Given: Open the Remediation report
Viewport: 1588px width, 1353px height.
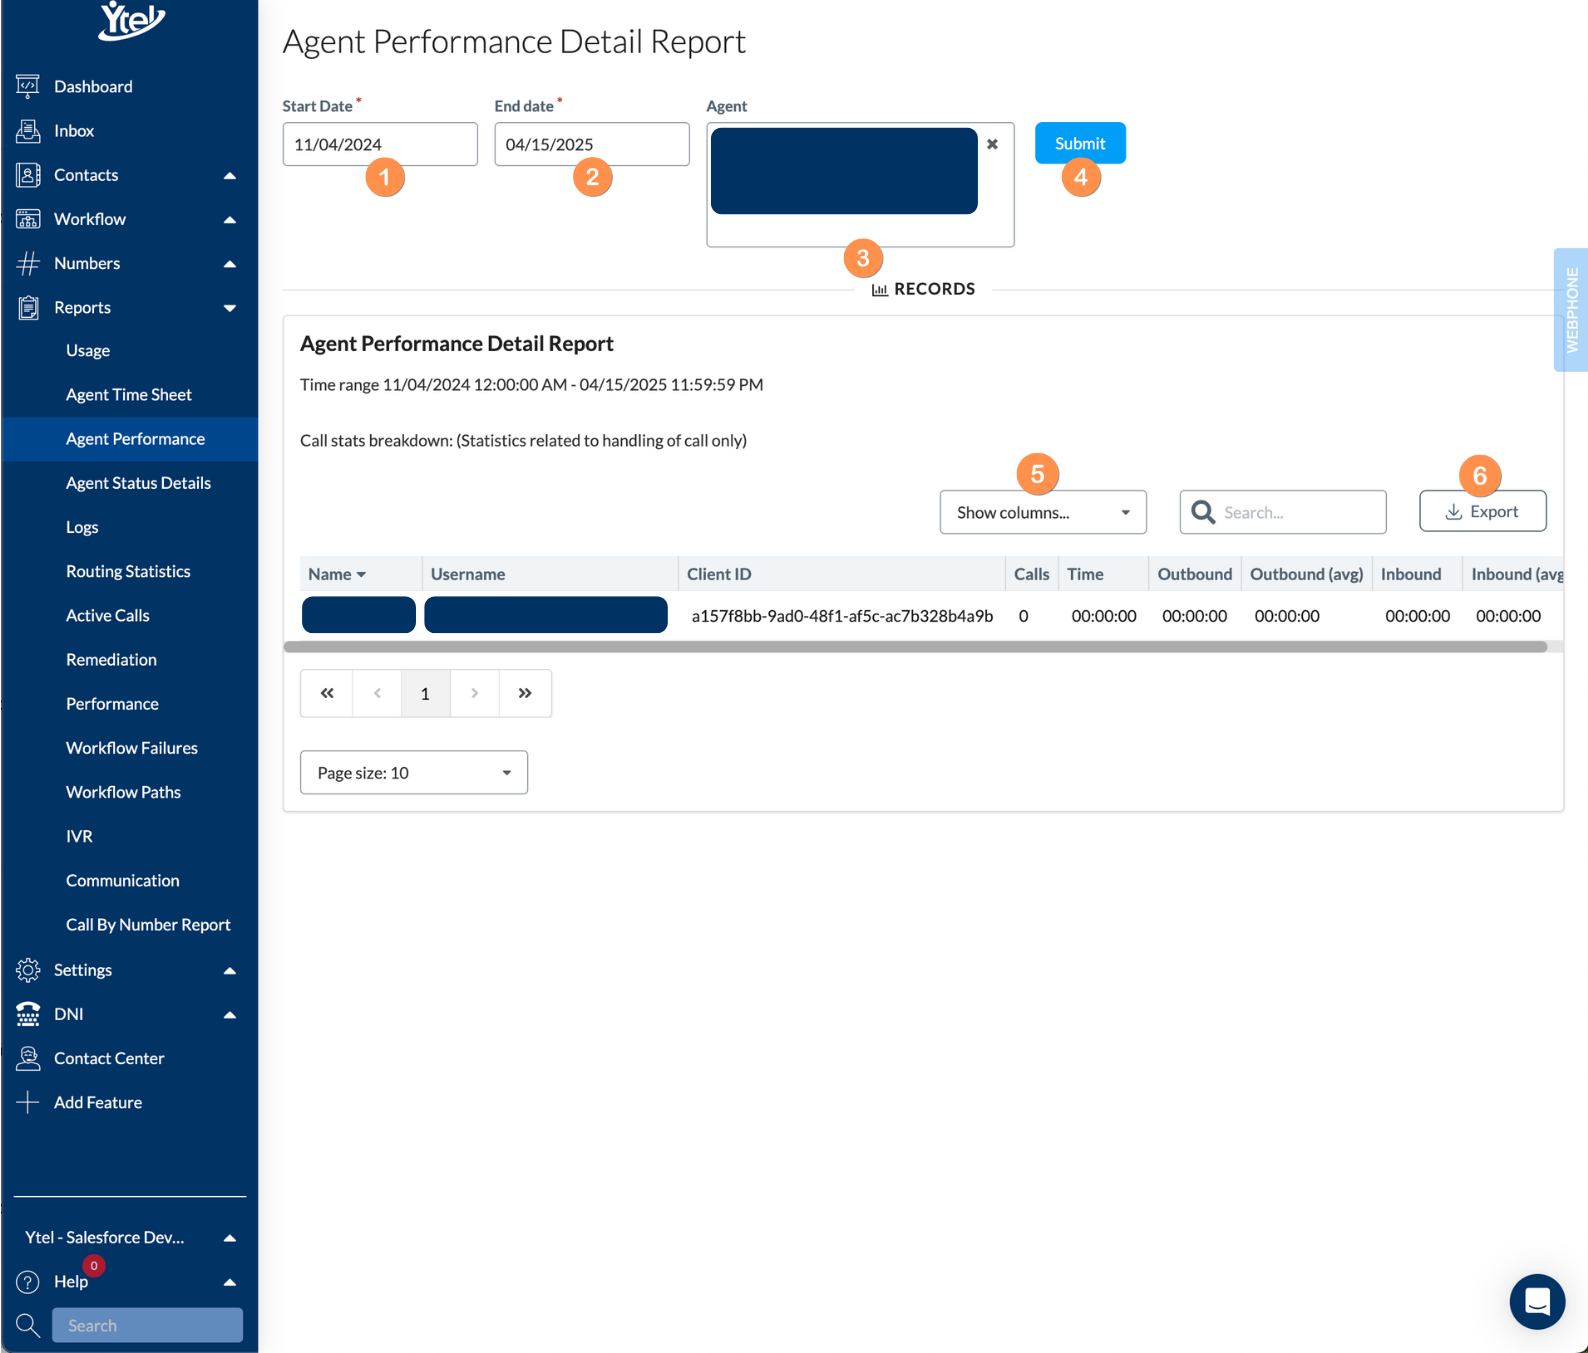Looking at the screenshot, I should (x=111, y=660).
